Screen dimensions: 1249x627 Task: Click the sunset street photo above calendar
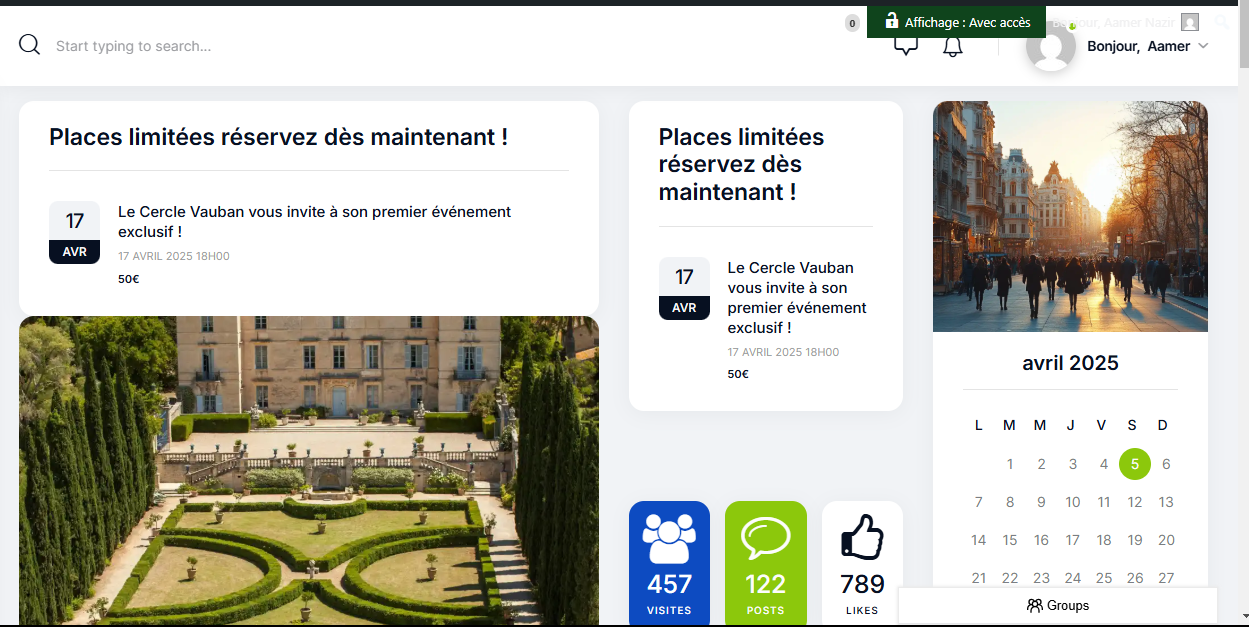point(1070,216)
